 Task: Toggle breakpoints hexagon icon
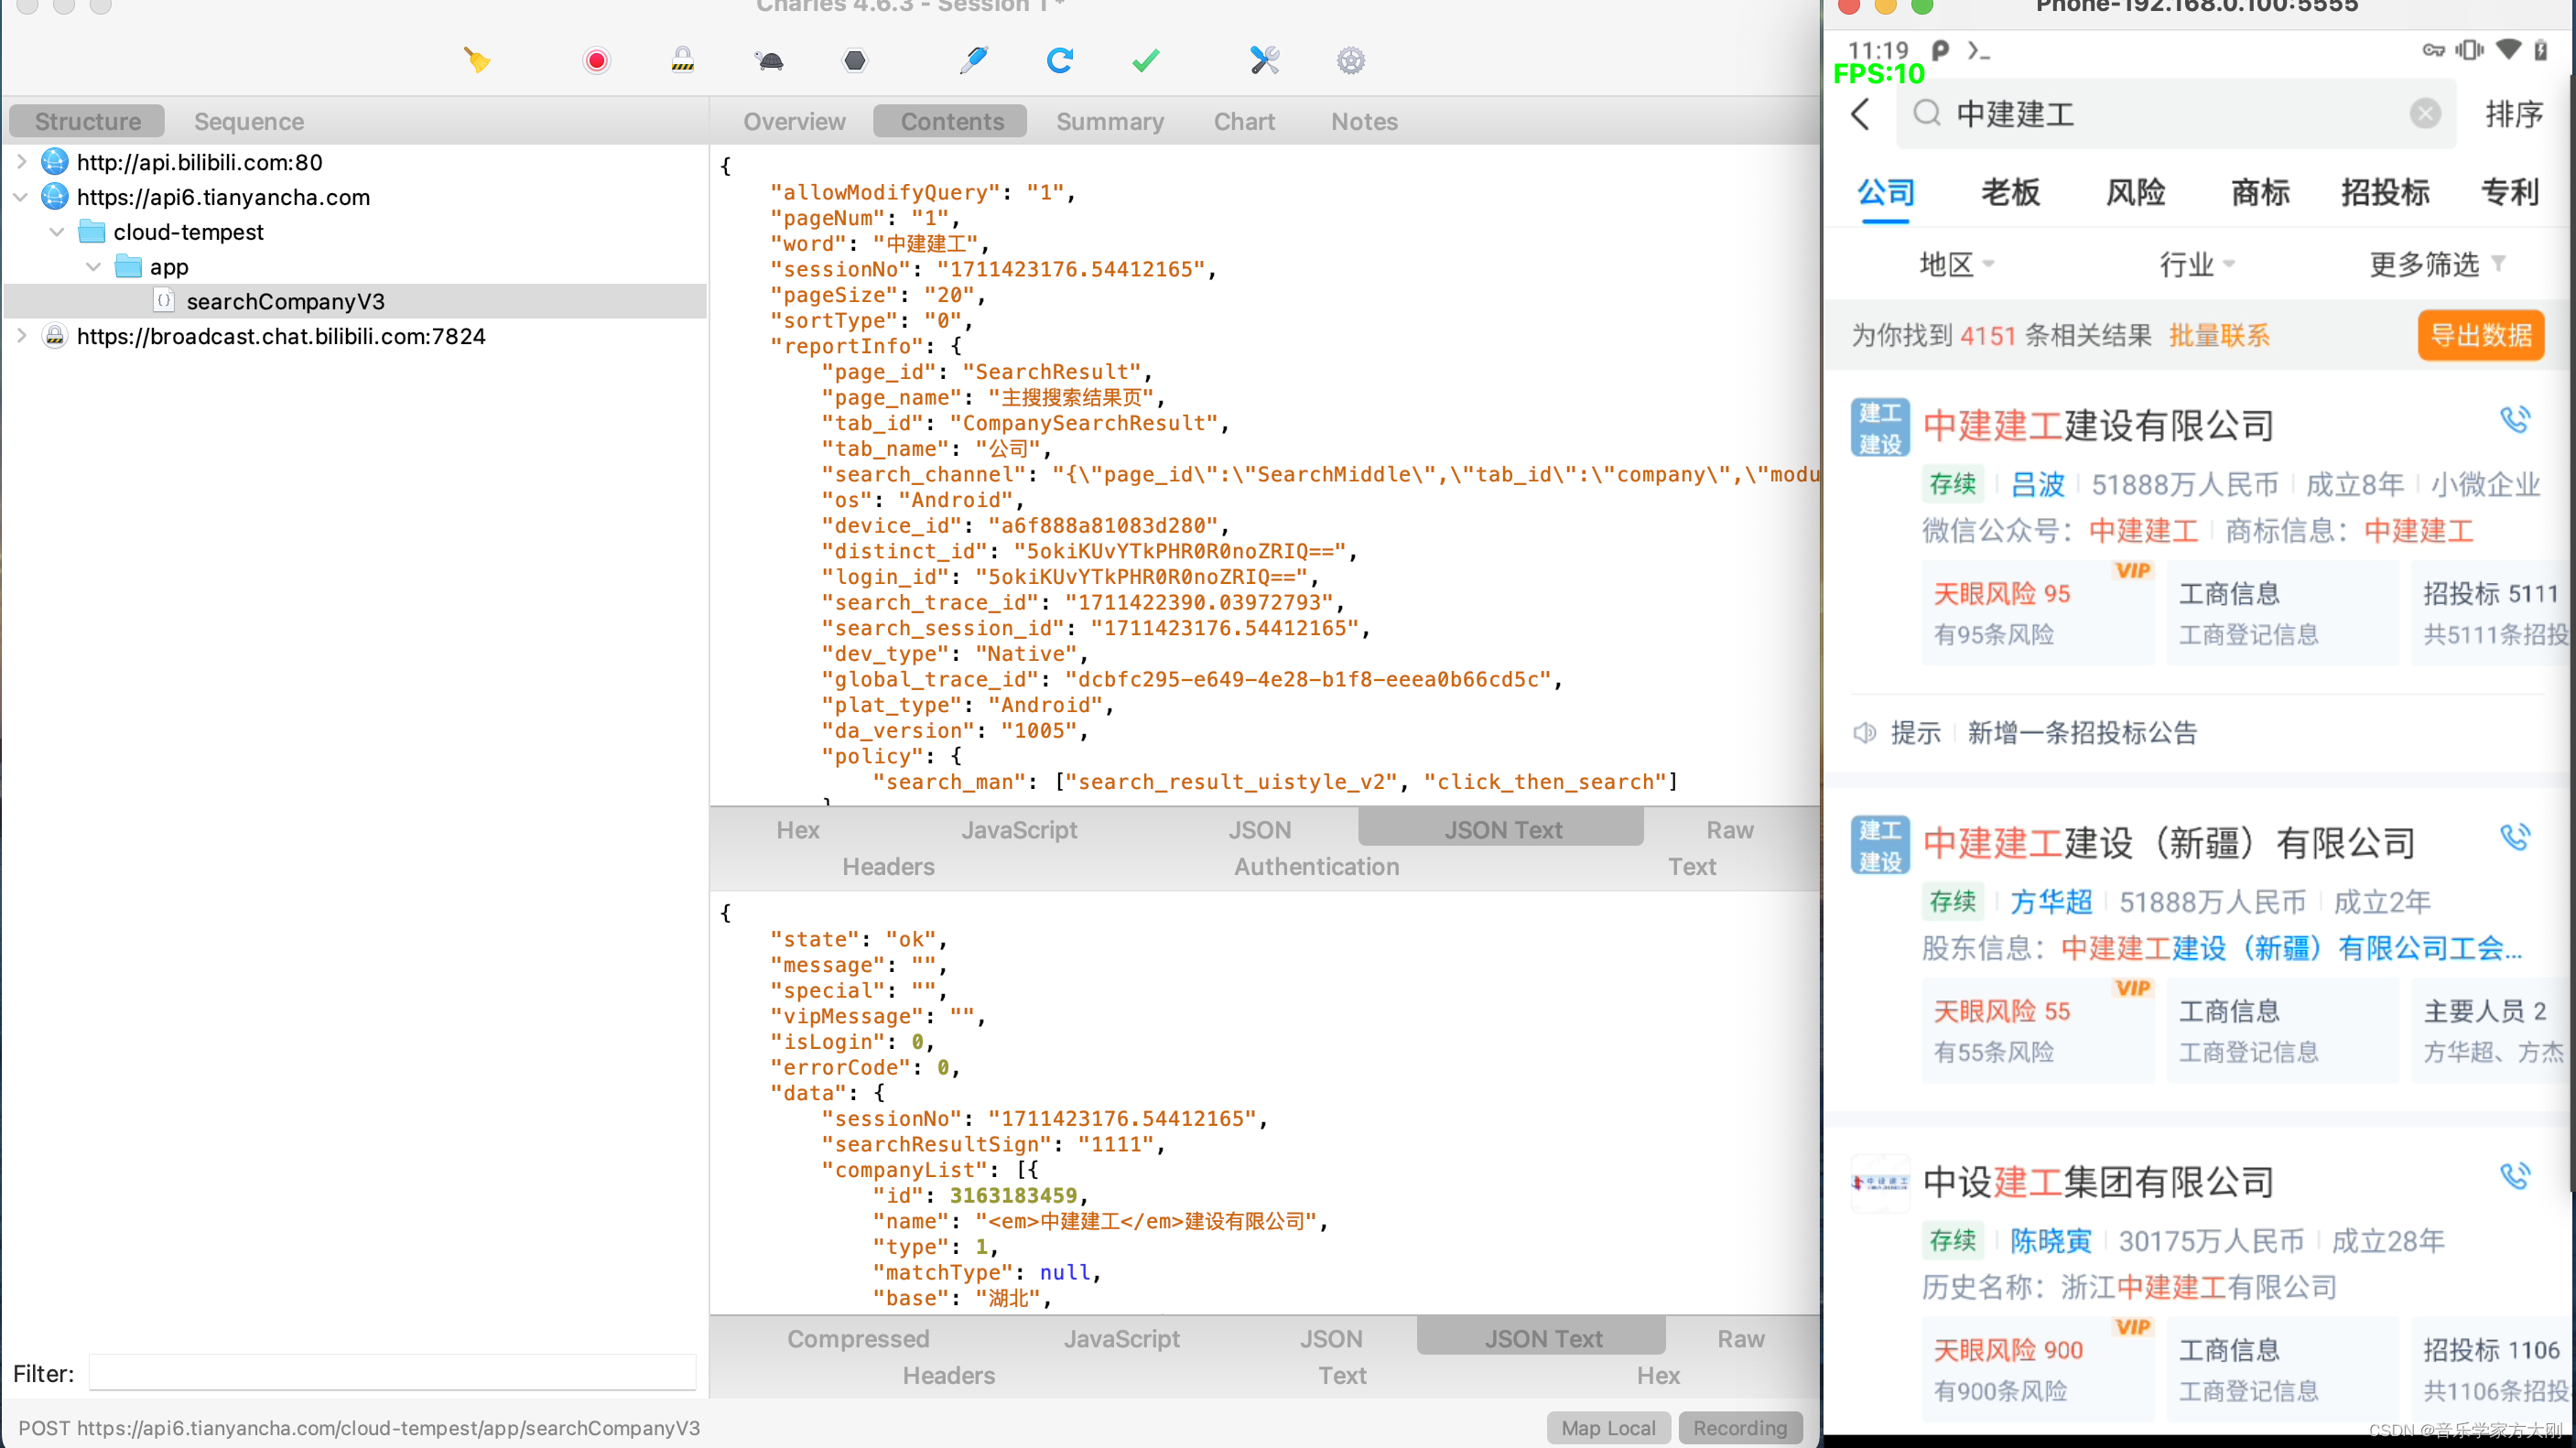(x=855, y=61)
